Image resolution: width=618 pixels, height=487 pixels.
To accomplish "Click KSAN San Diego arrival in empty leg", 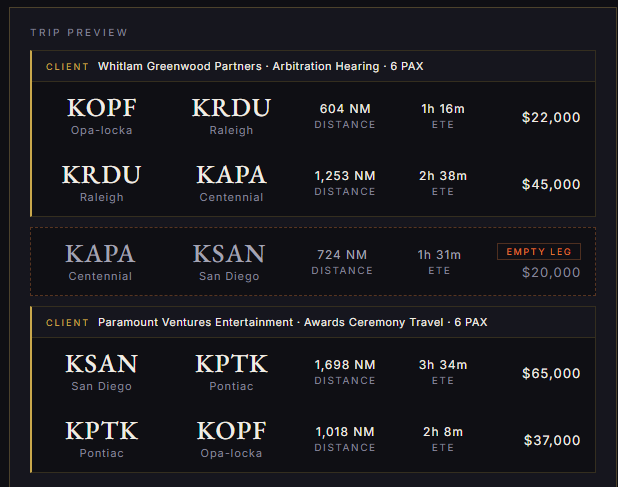I will tap(229, 262).
